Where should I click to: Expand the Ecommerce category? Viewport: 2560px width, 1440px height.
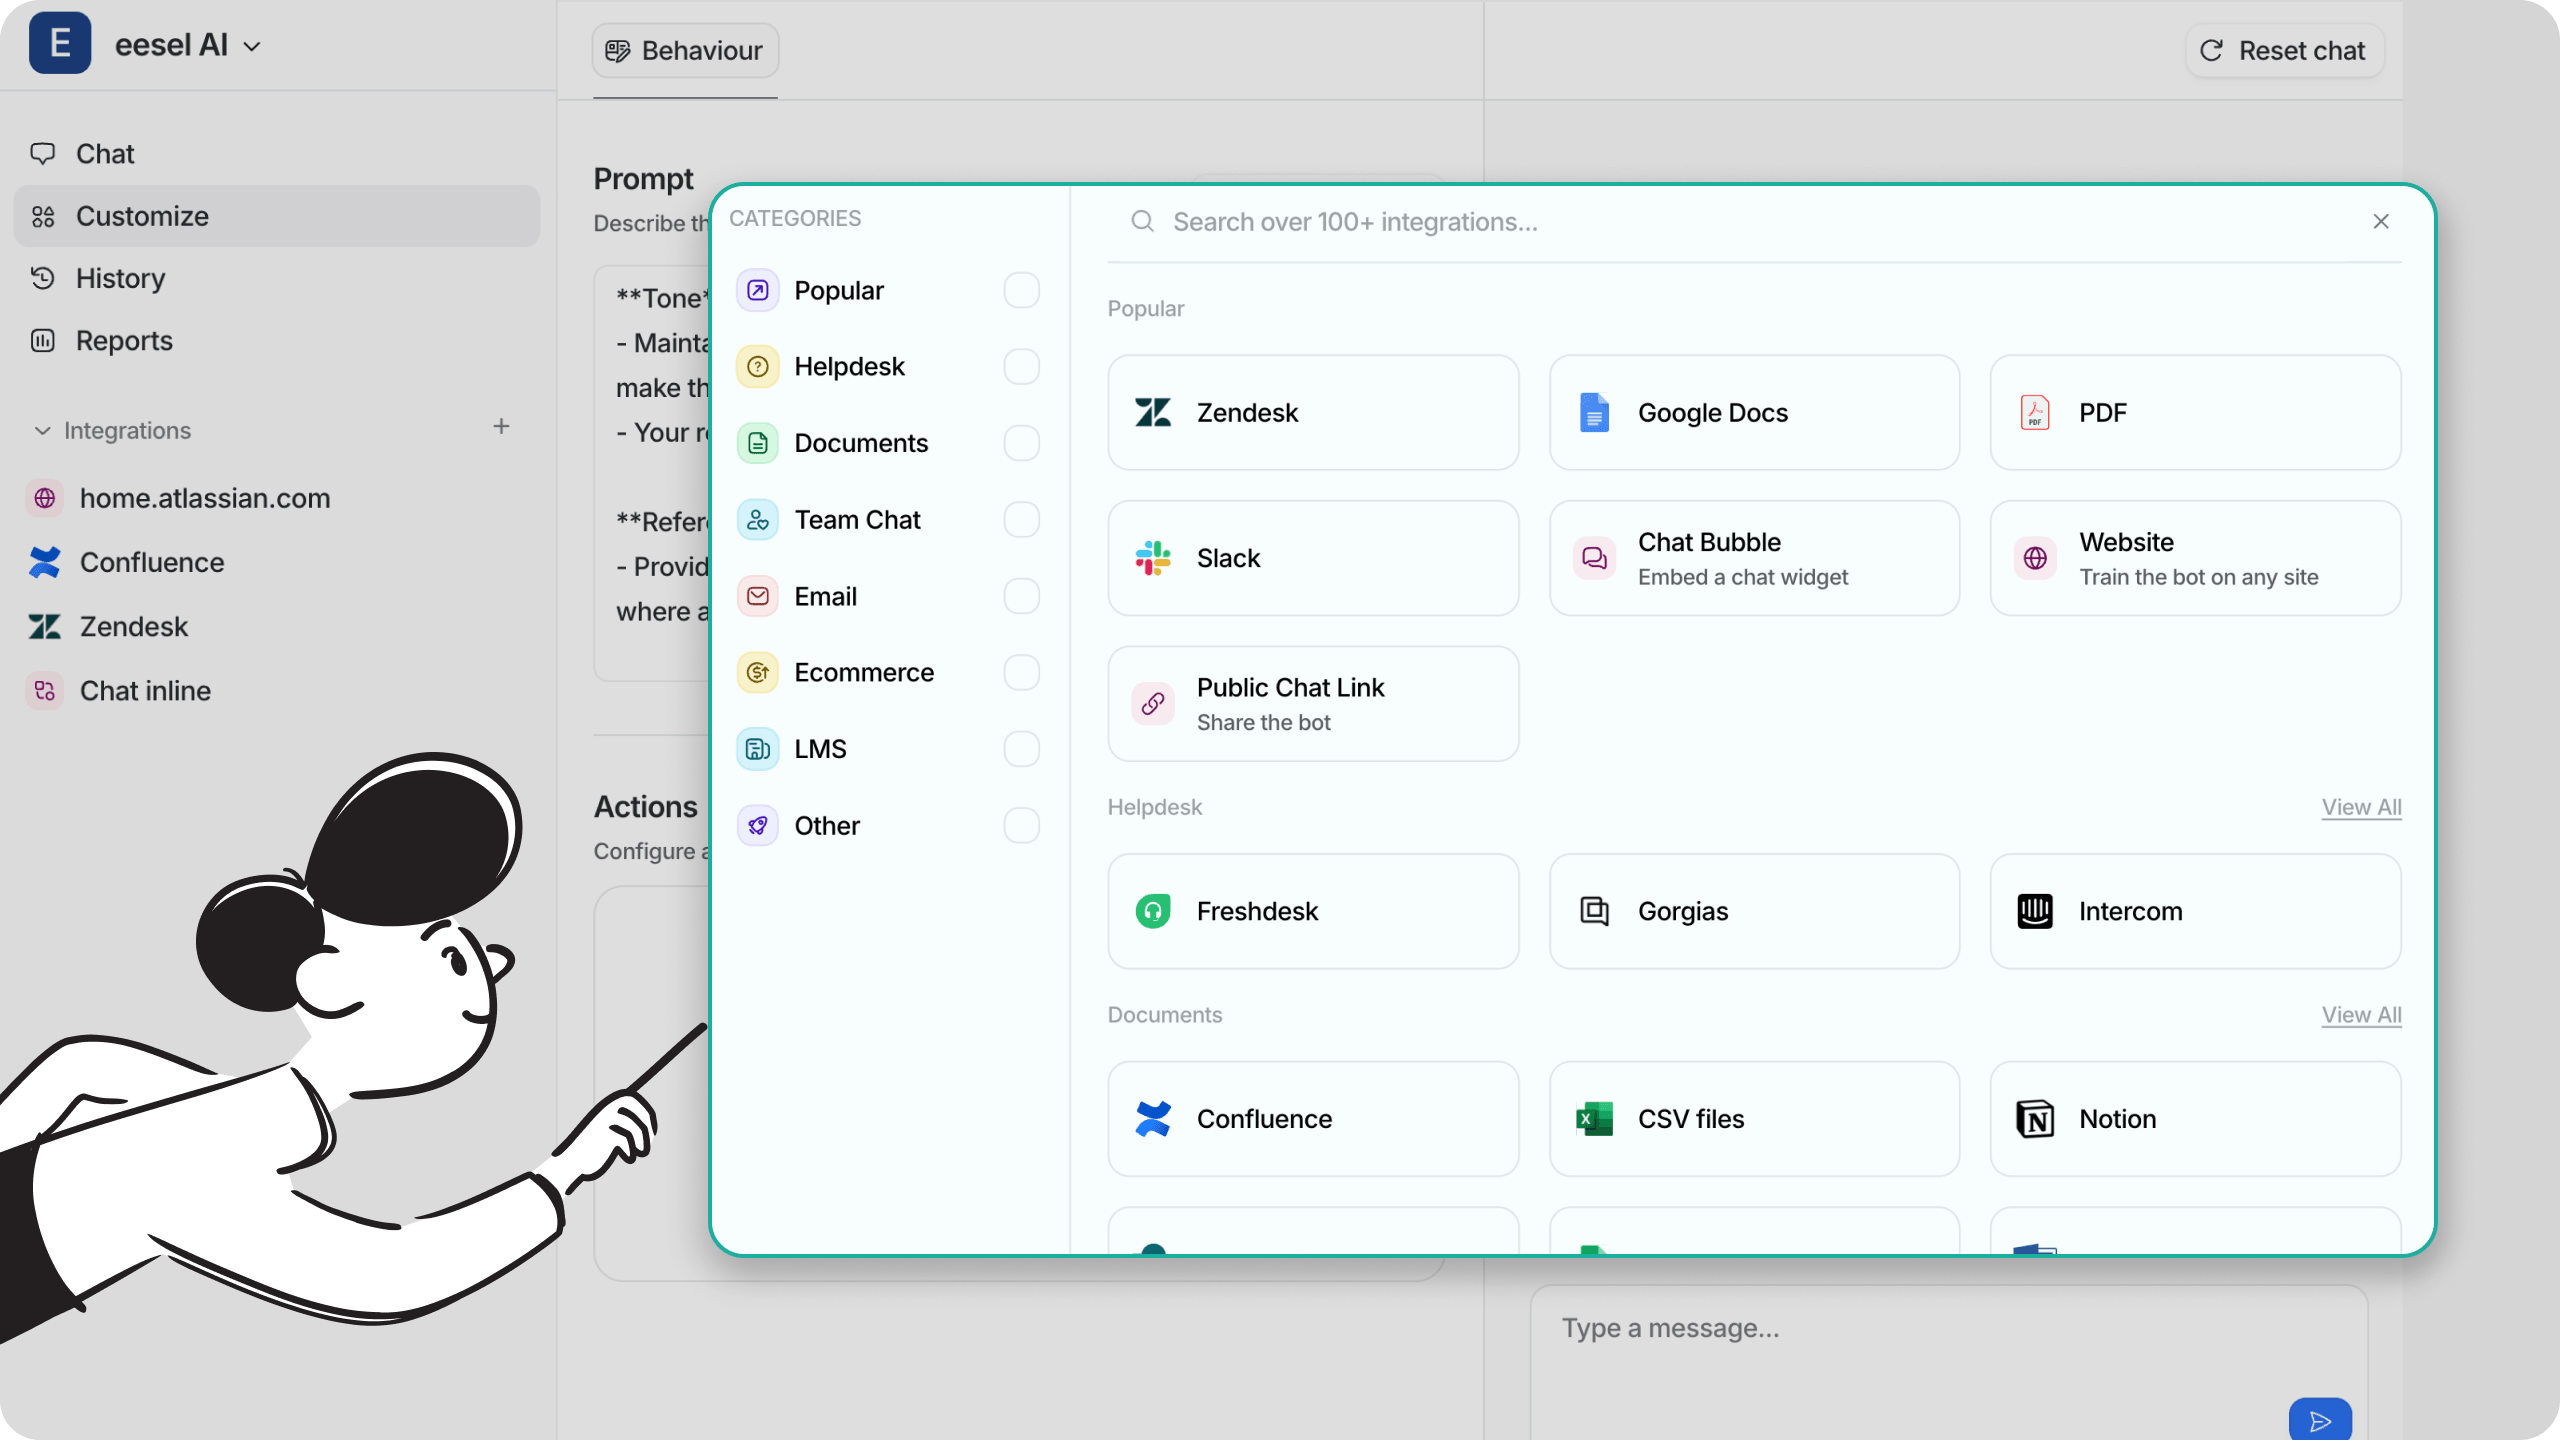click(863, 672)
